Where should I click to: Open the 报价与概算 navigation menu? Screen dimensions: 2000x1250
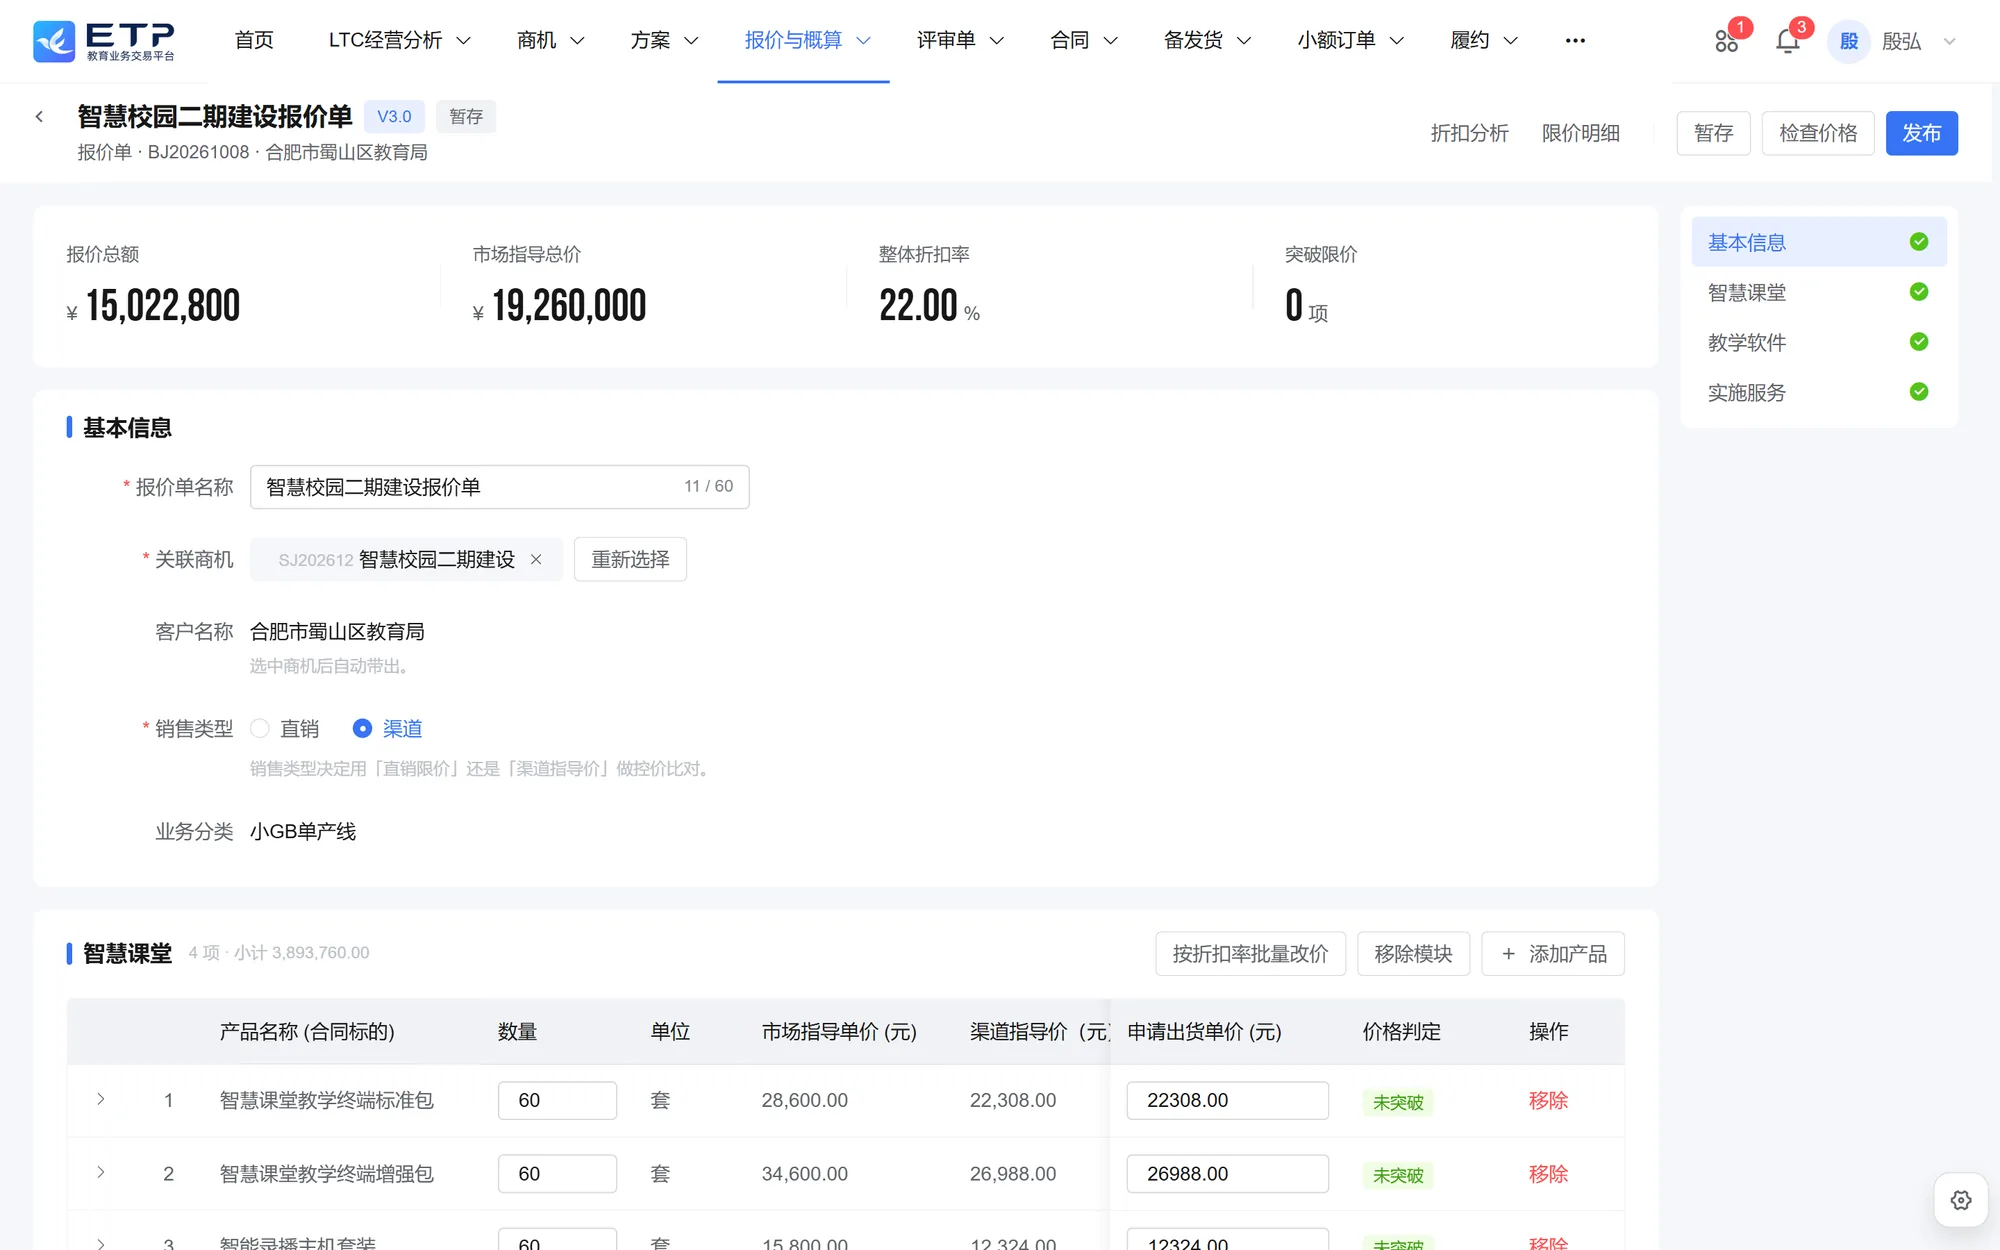tap(807, 41)
